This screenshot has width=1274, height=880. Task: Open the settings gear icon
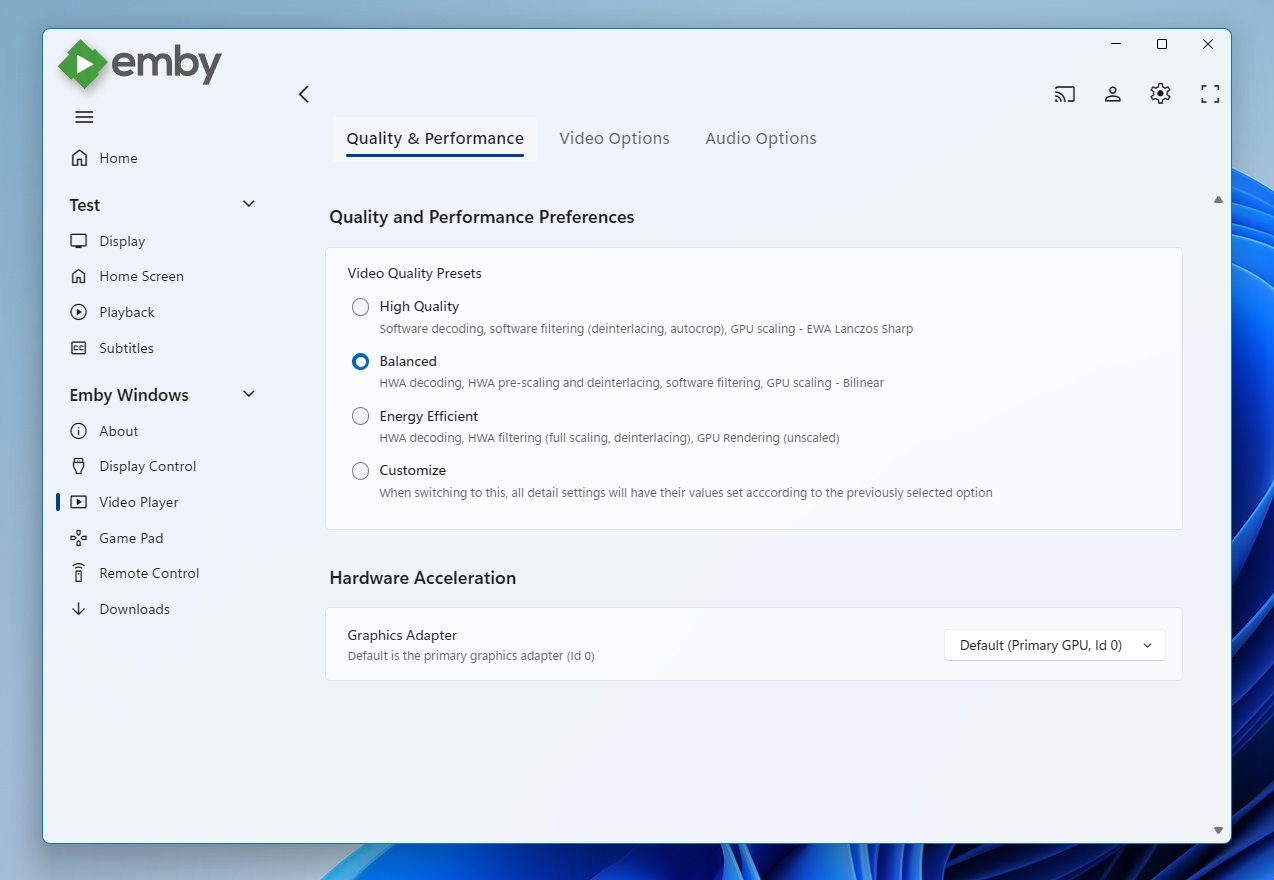click(x=1160, y=94)
